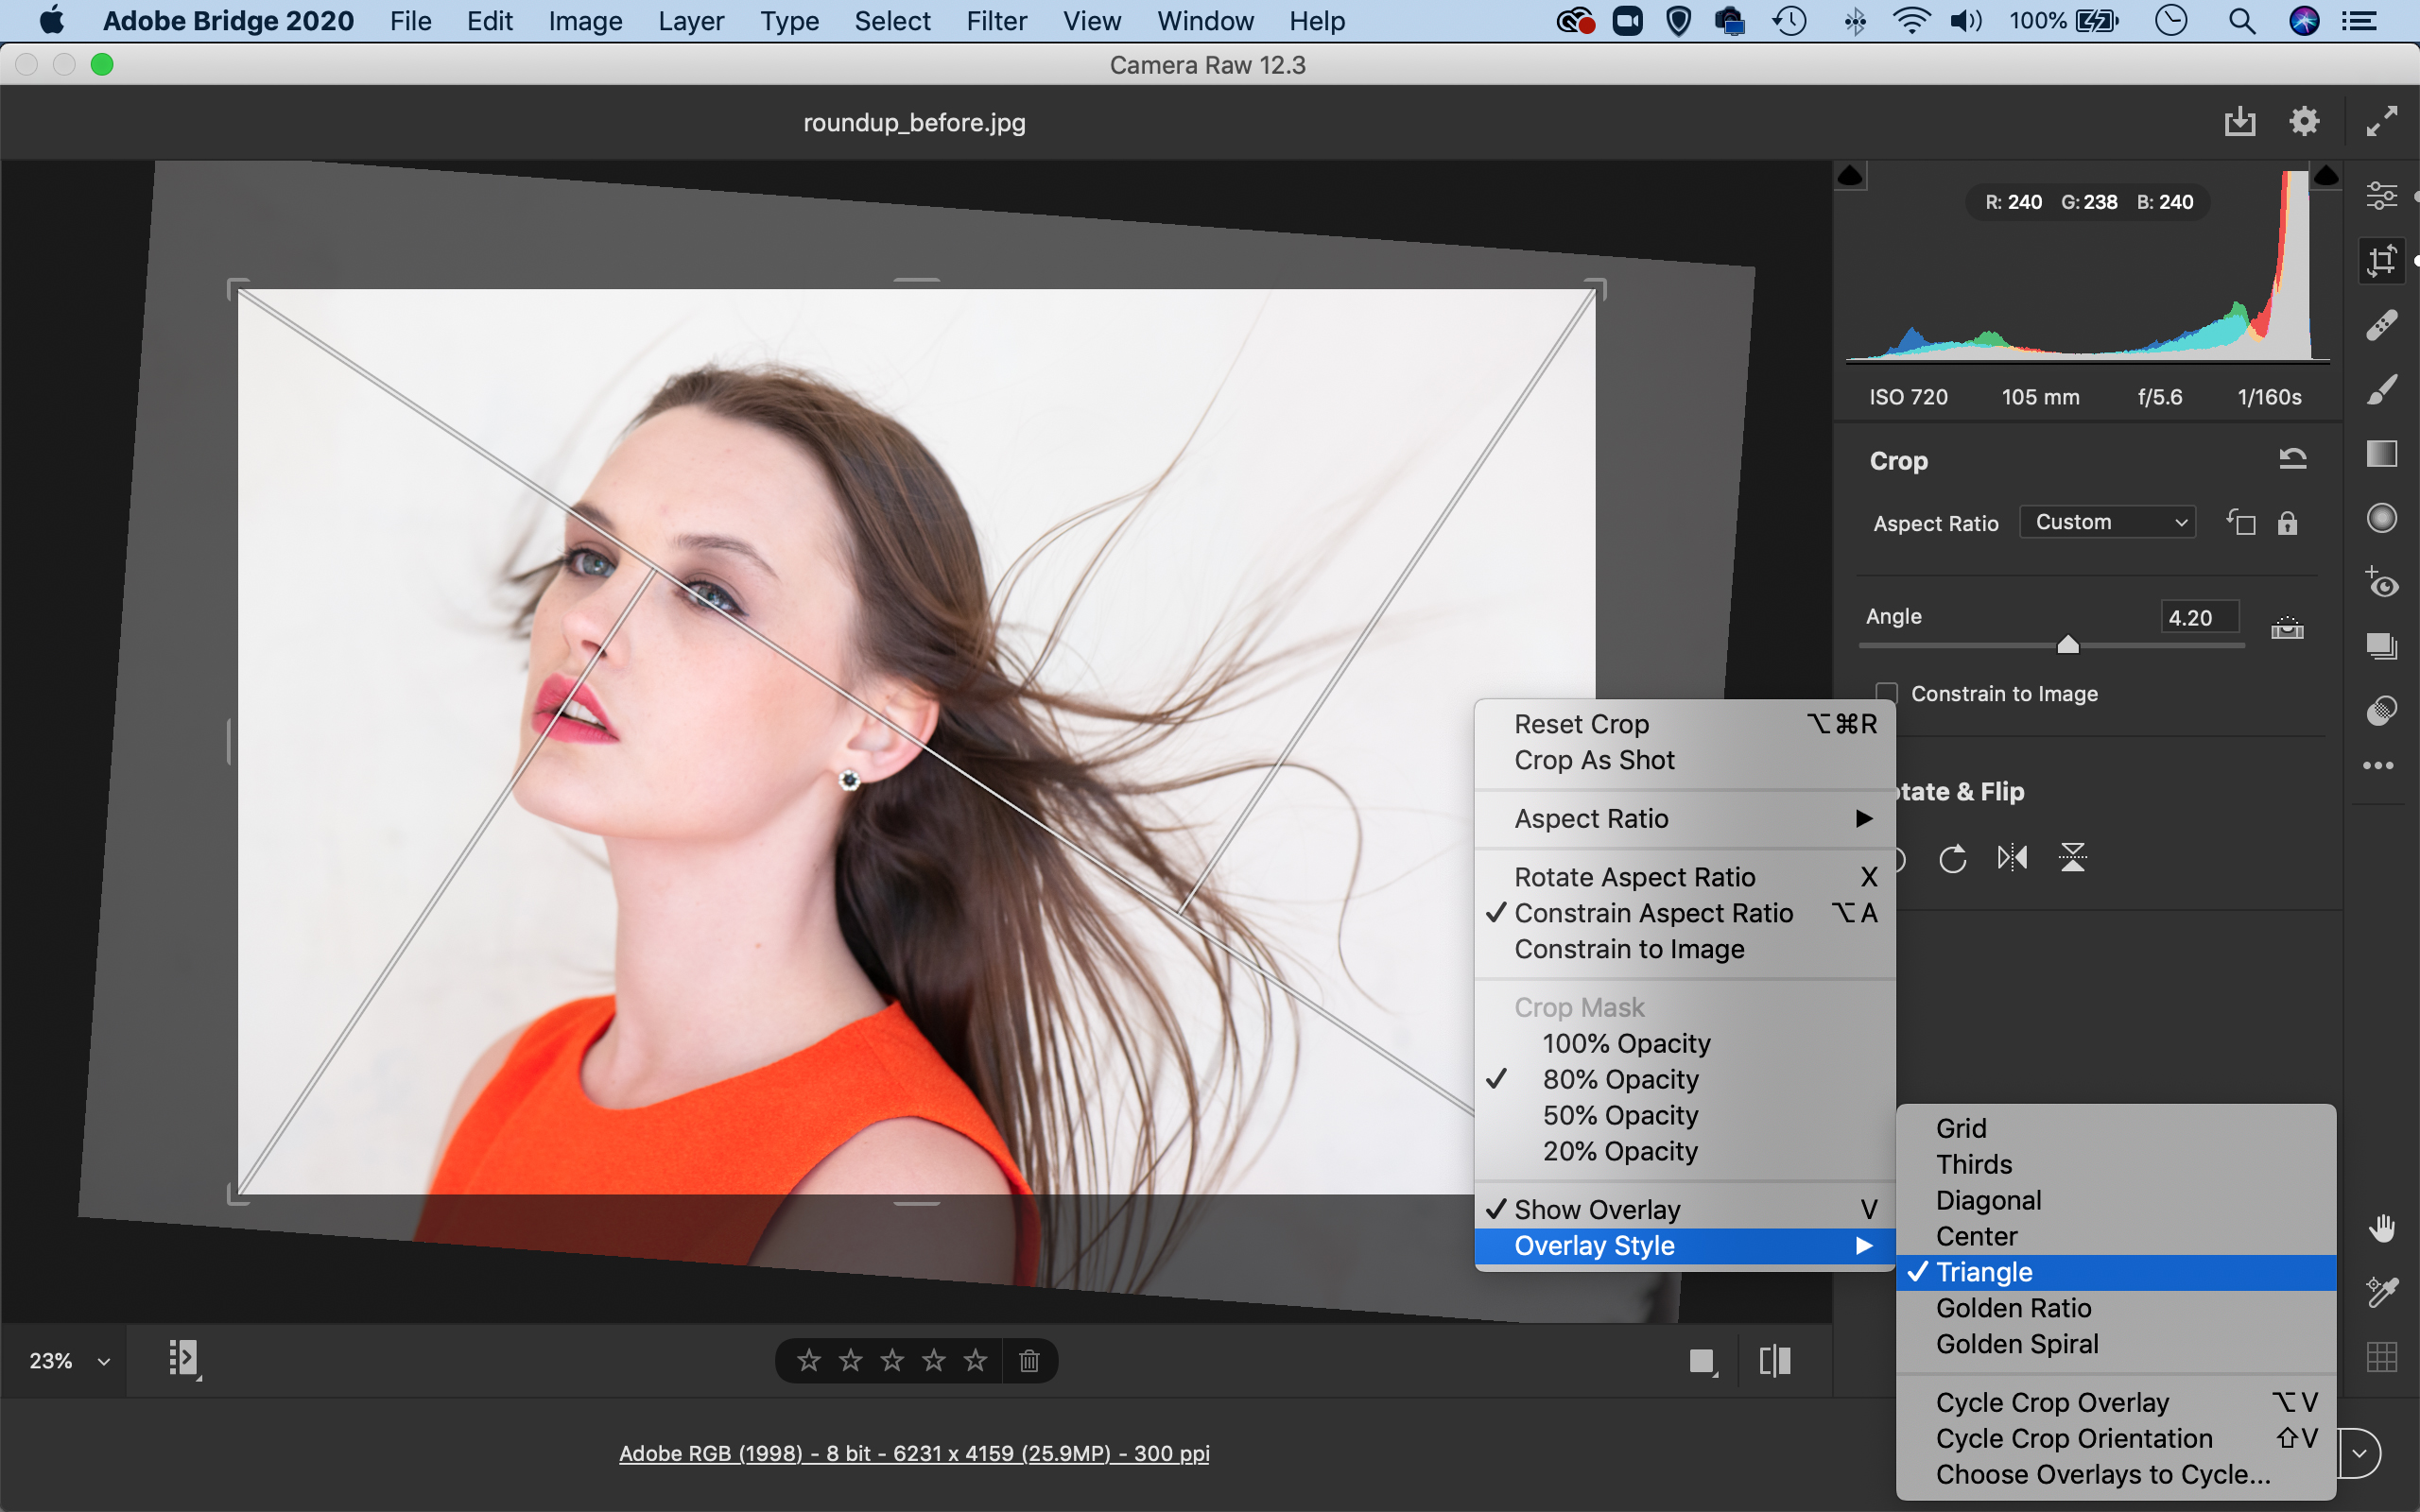Click the Angle value input field
Image resolution: width=2420 pixels, height=1512 pixels.
2193,615
